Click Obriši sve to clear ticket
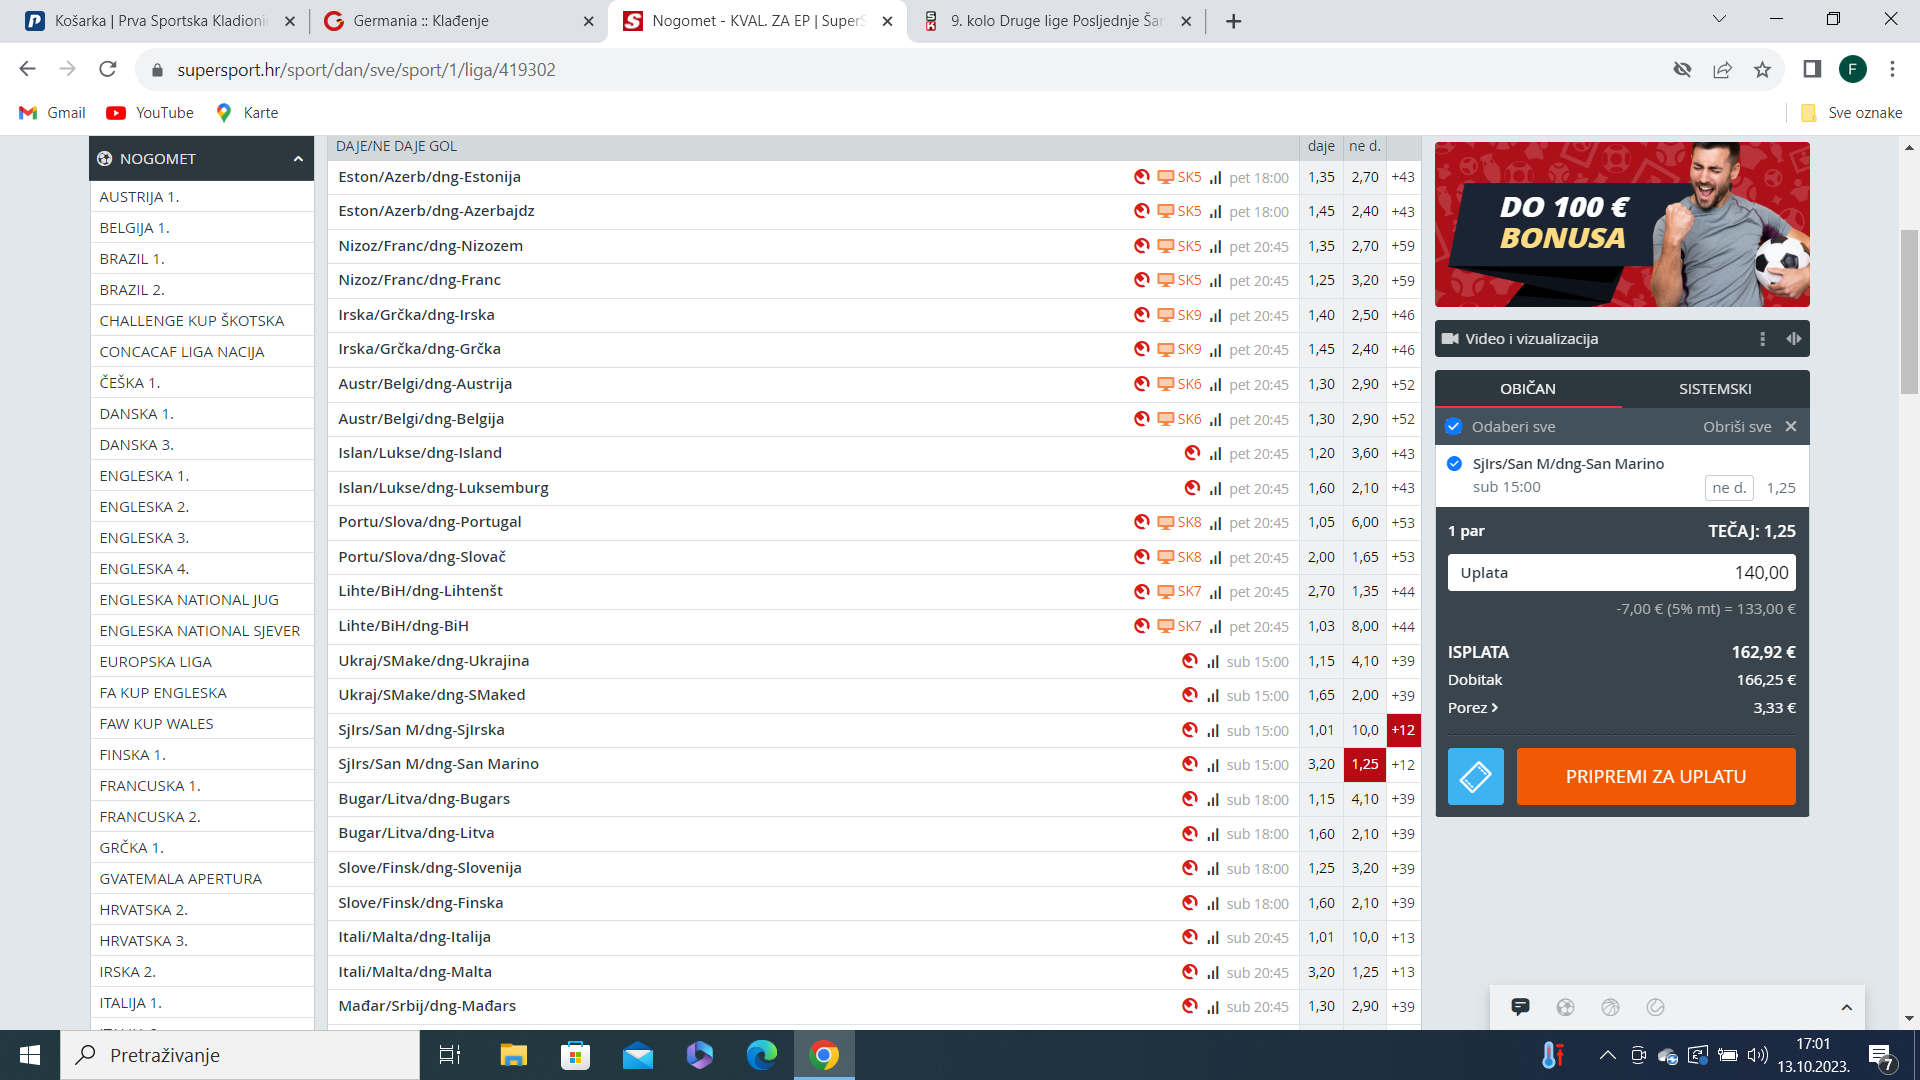1920x1080 pixels. 1737,427
